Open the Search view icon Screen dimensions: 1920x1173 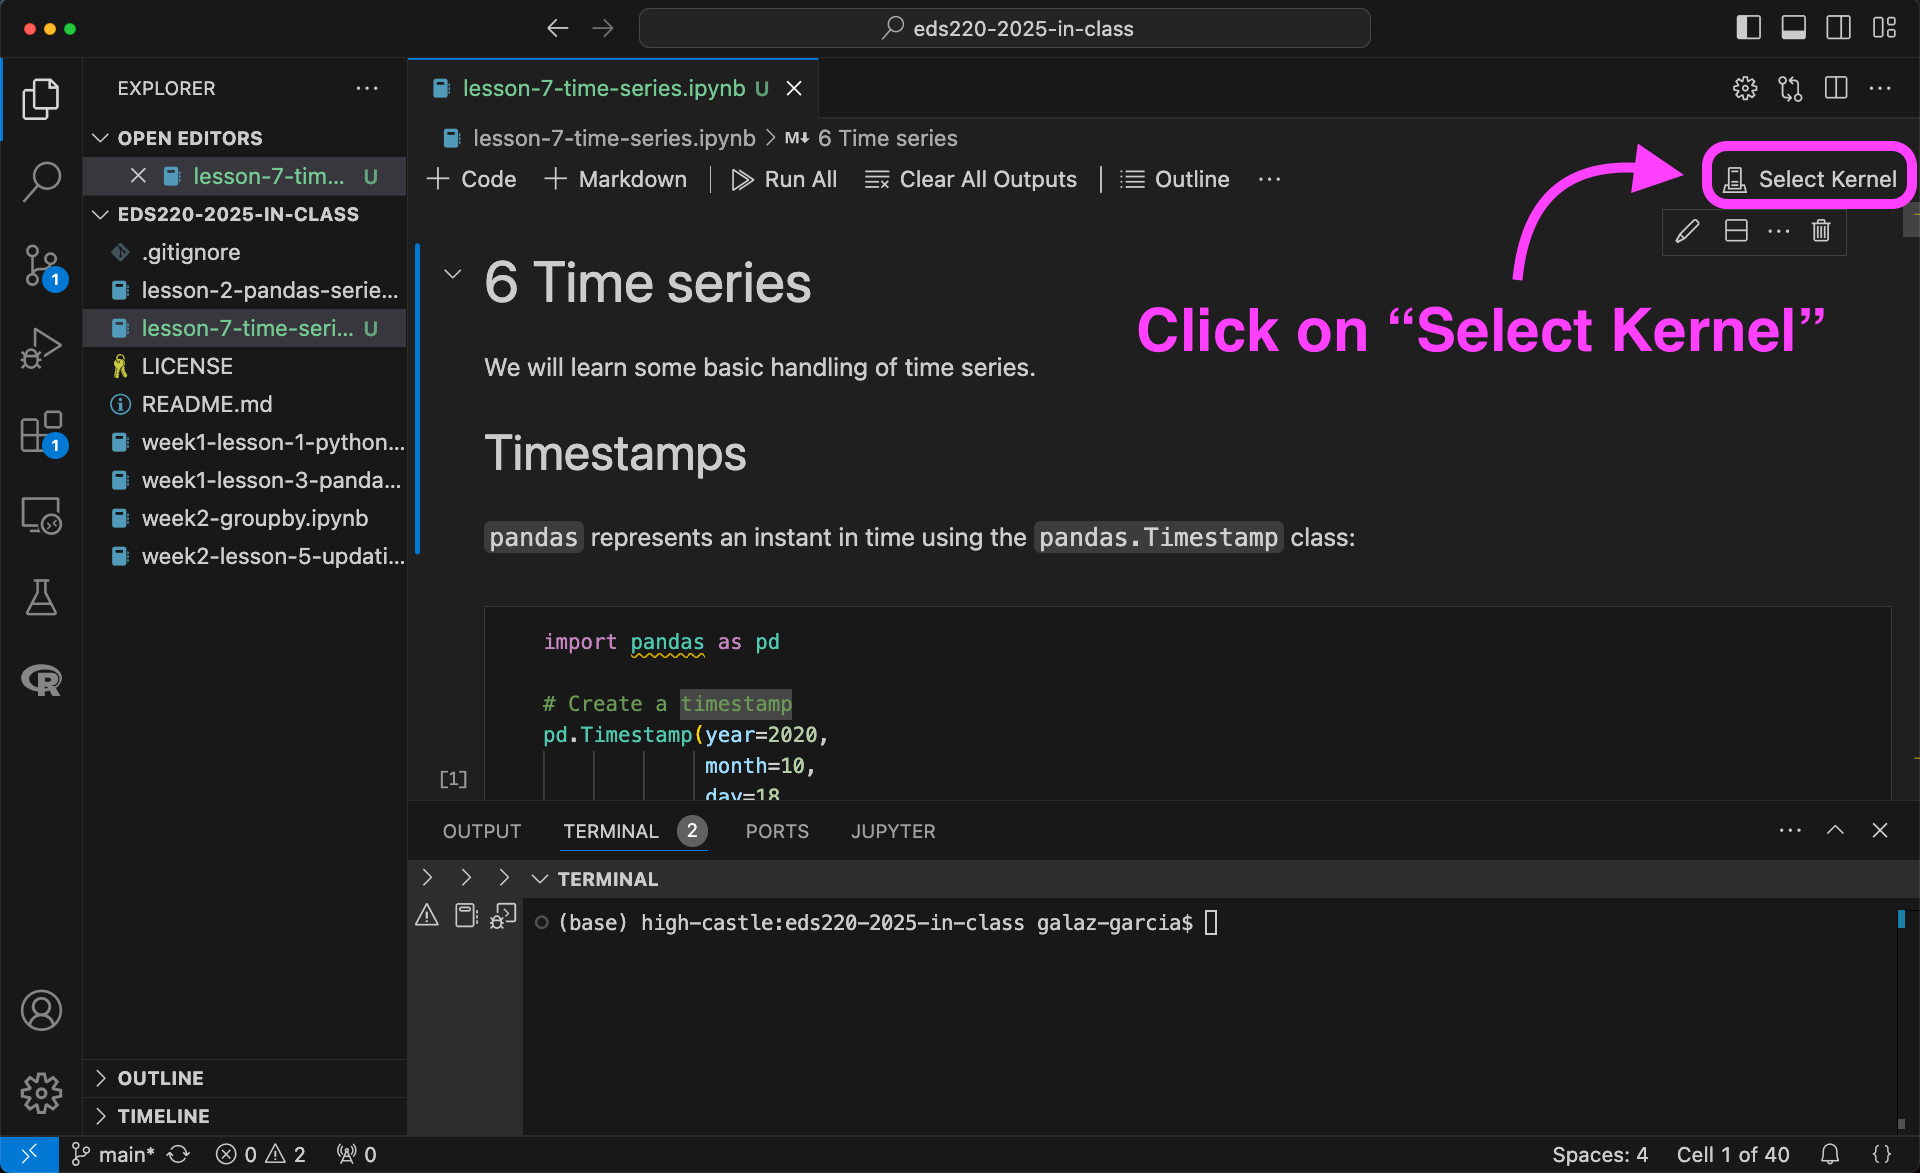(x=41, y=181)
